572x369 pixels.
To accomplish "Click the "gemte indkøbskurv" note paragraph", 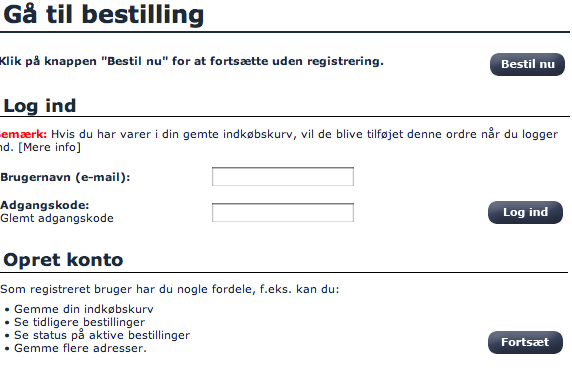I will tap(279, 141).
